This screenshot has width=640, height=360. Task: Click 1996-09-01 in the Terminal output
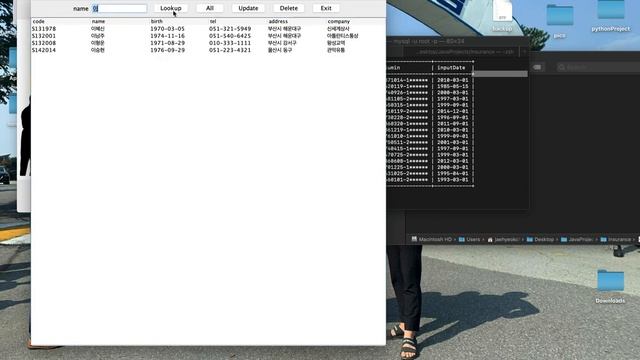(453, 118)
